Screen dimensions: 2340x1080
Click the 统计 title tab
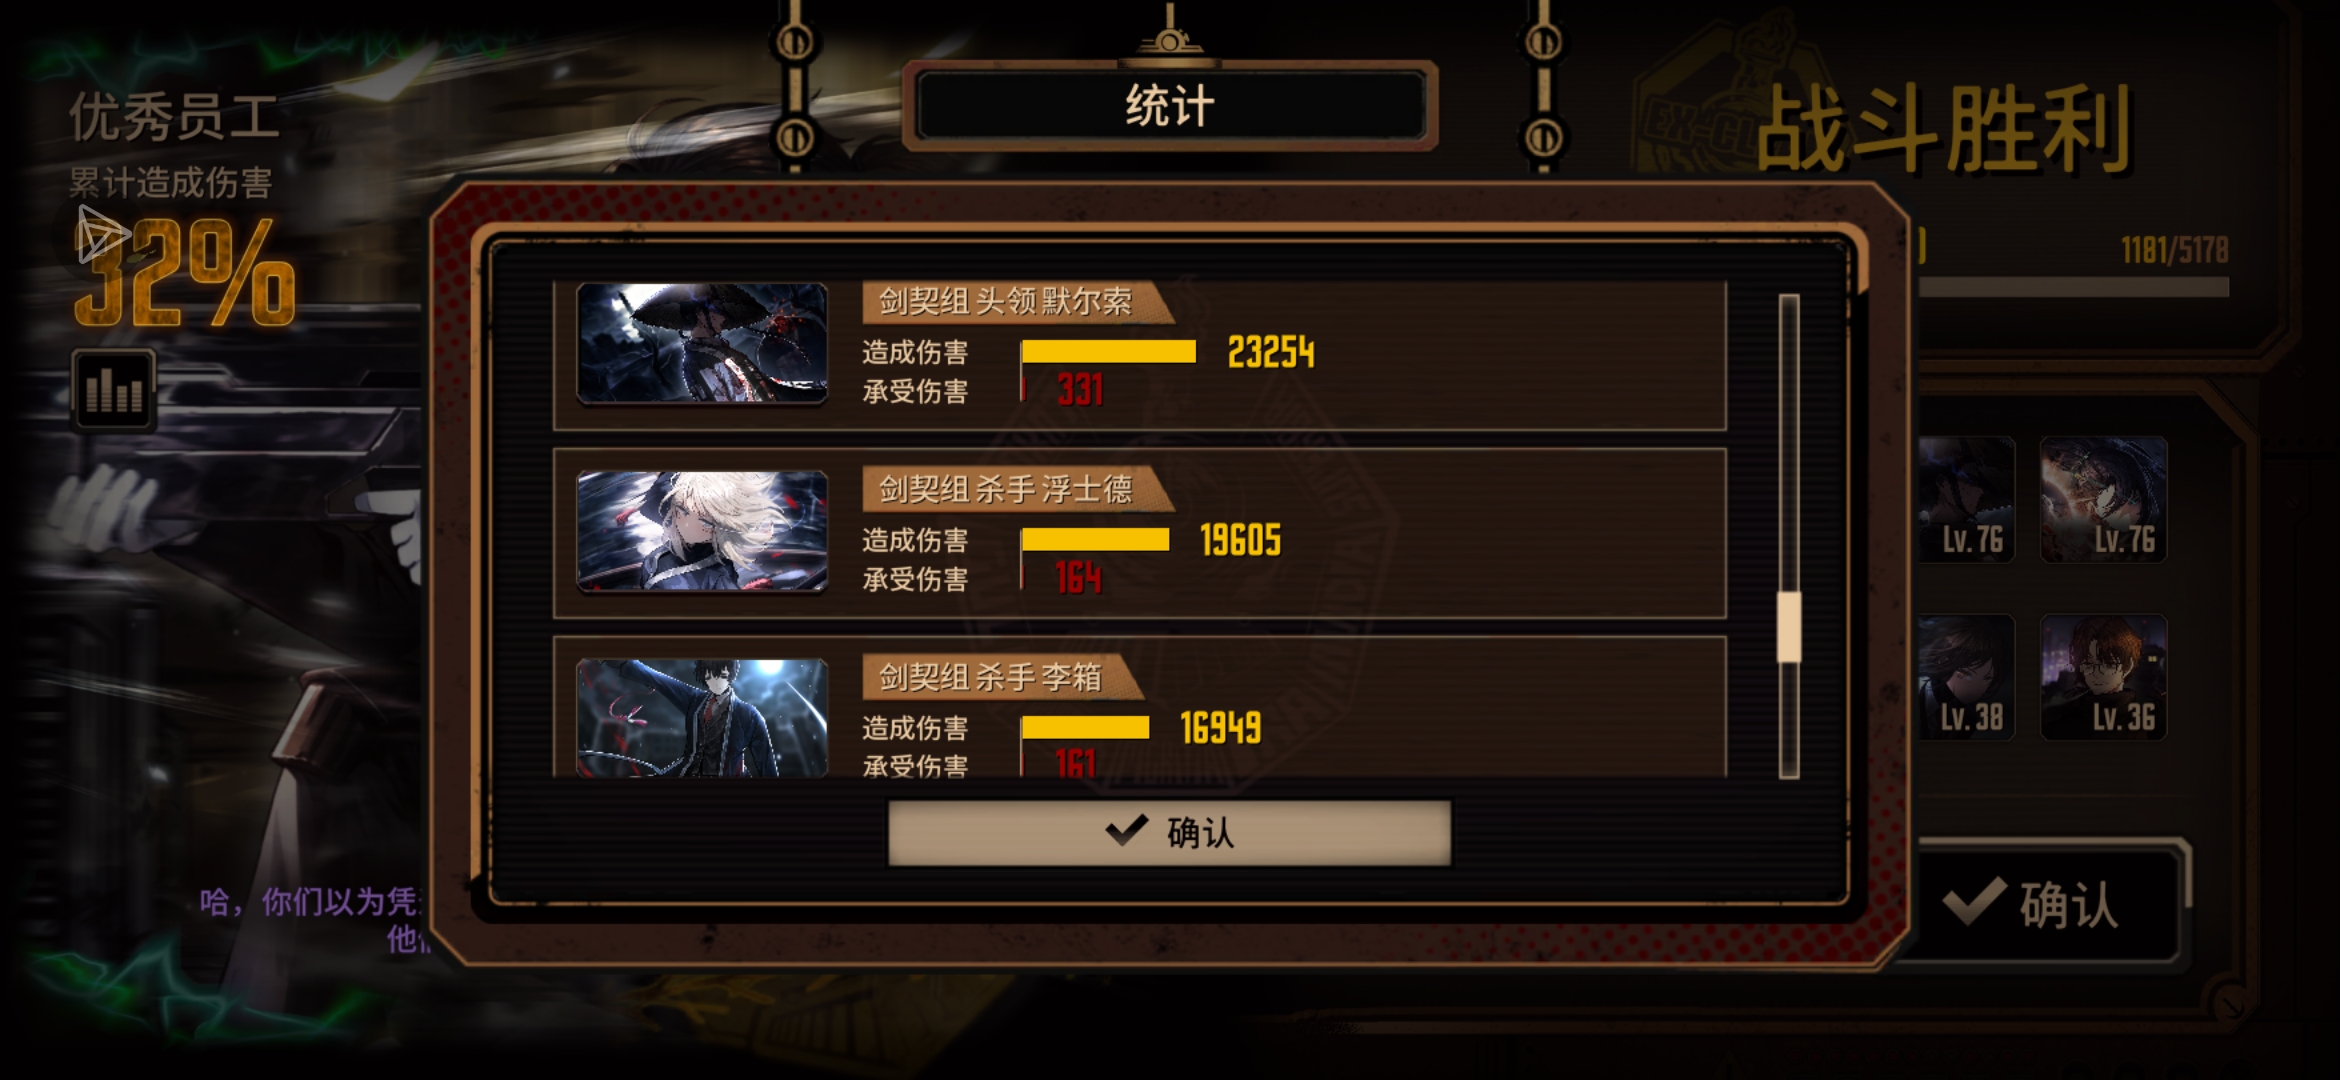[1170, 106]
